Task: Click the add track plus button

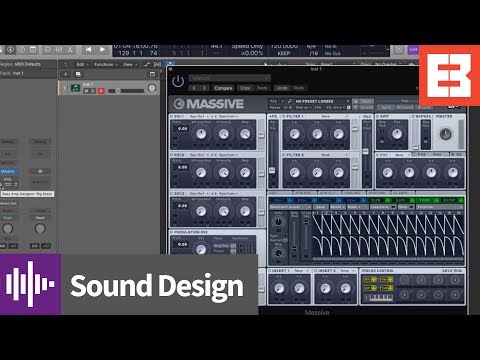Action: [x=66, y=74]
